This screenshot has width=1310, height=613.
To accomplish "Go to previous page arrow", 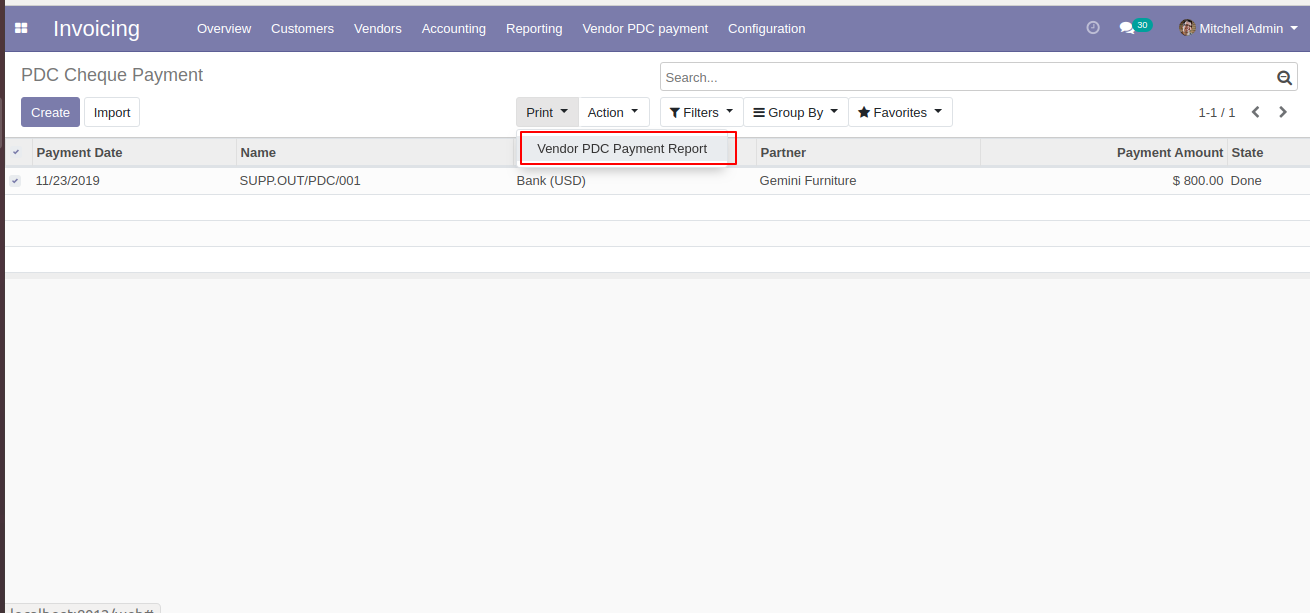I will tap(1256, 112).
